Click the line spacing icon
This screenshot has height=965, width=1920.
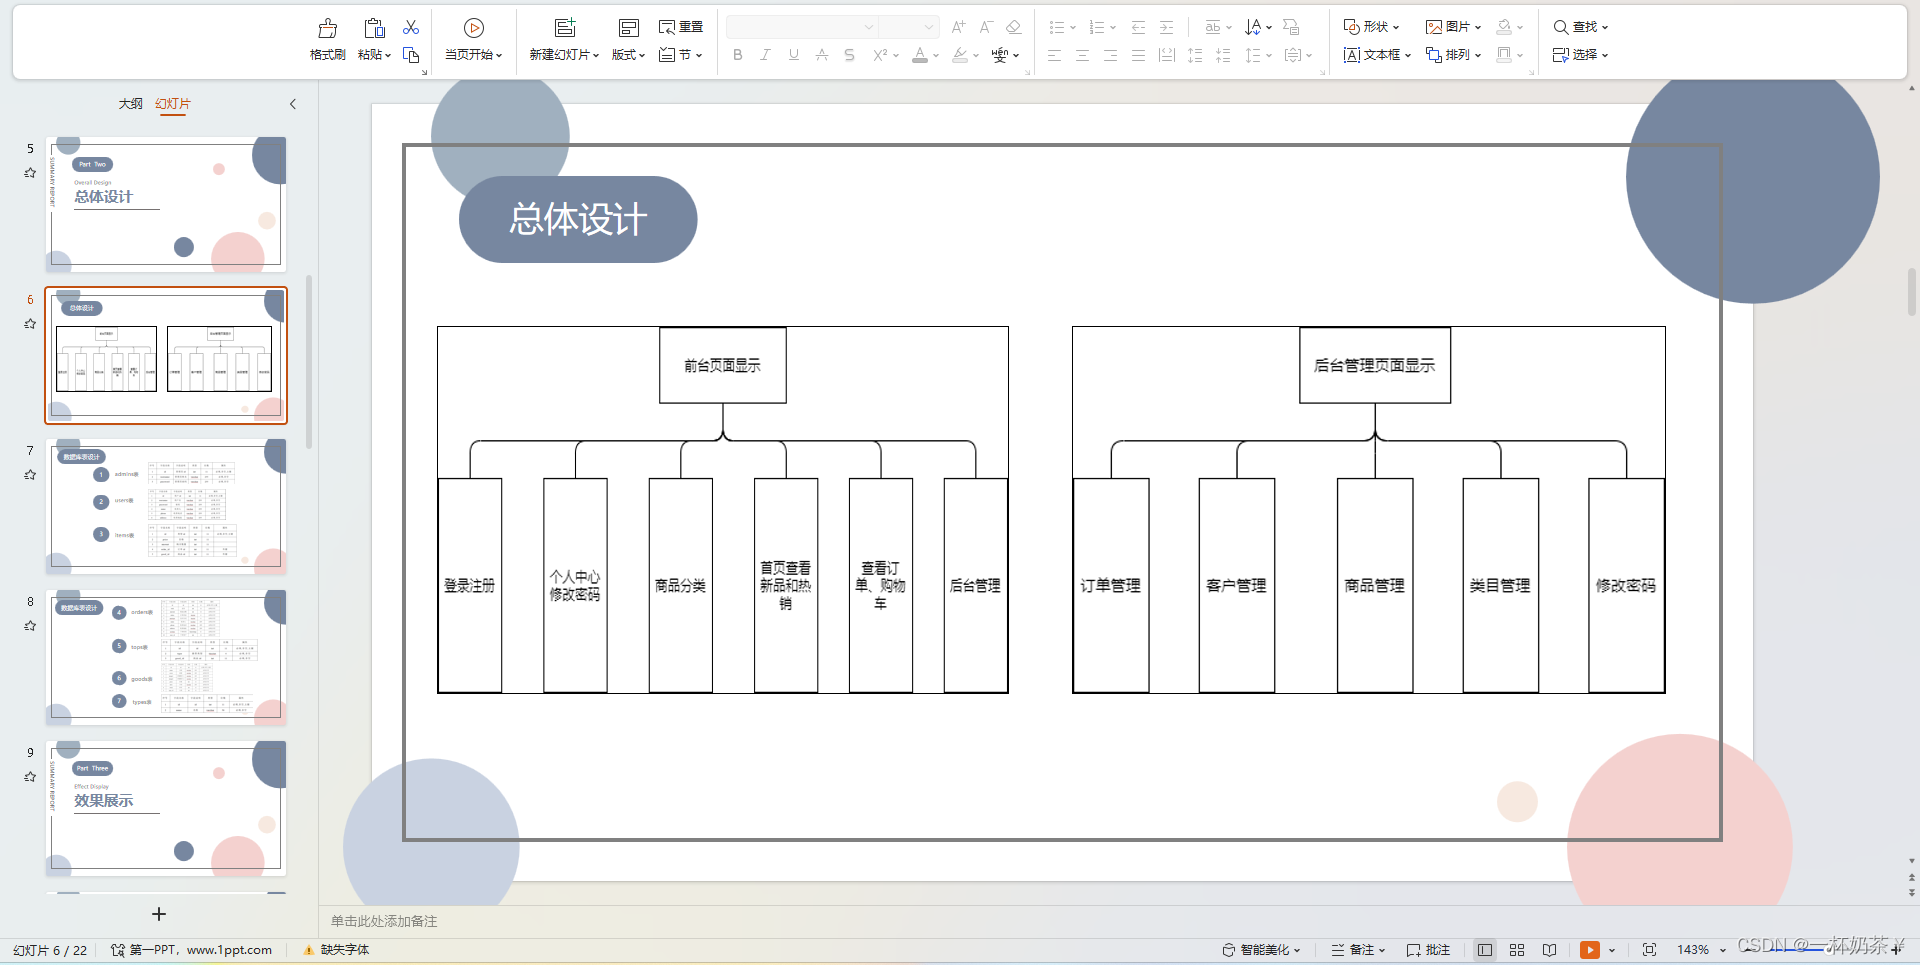click(1253, 55)
